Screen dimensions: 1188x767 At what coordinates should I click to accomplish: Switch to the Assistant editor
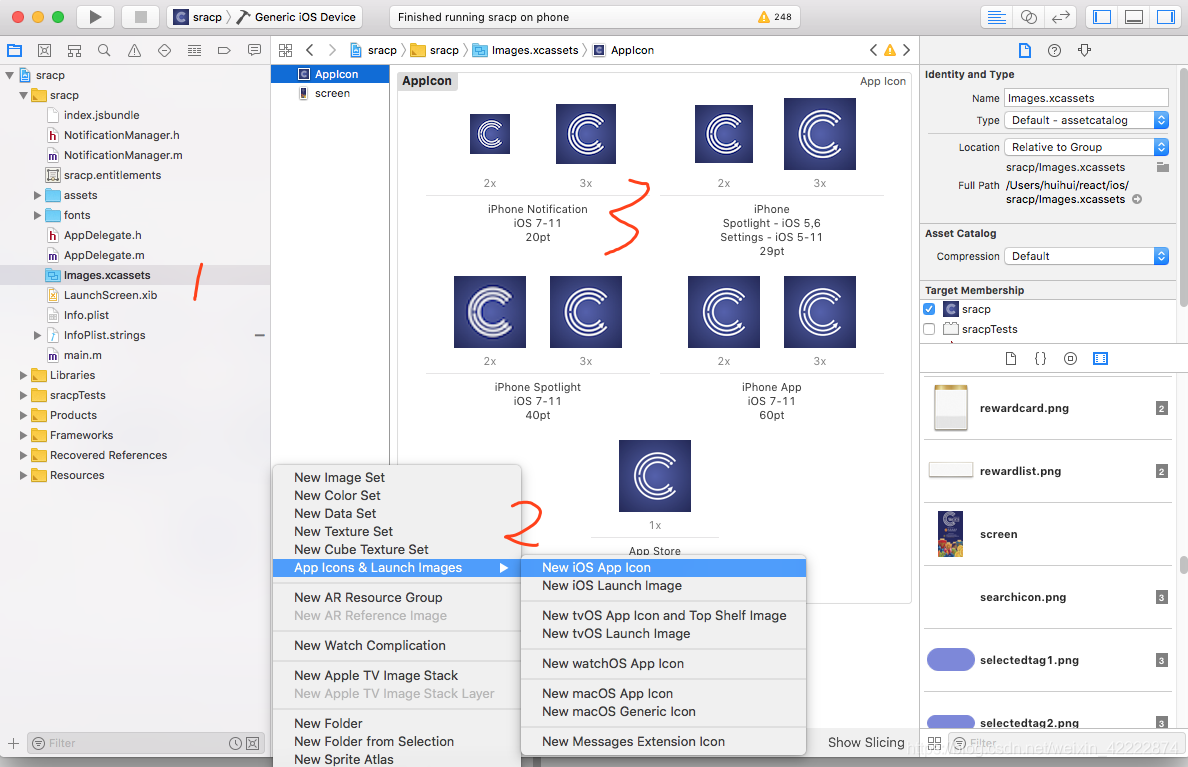coord(1029,17)
